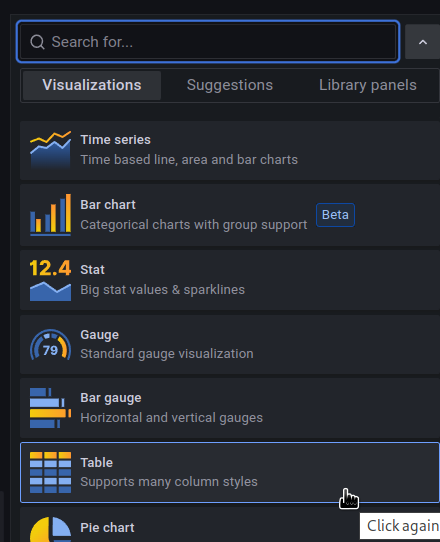Select the Time series visualization title
The height and width of the screenshot is (542, 440).
pyautogui.click(x=115, y=140)
